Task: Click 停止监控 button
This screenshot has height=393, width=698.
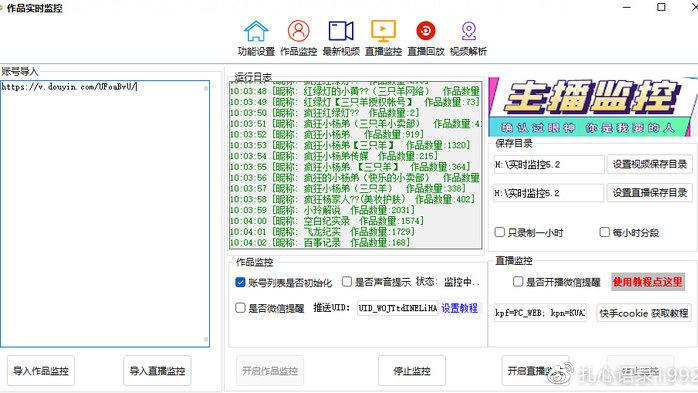Action: 412,370
